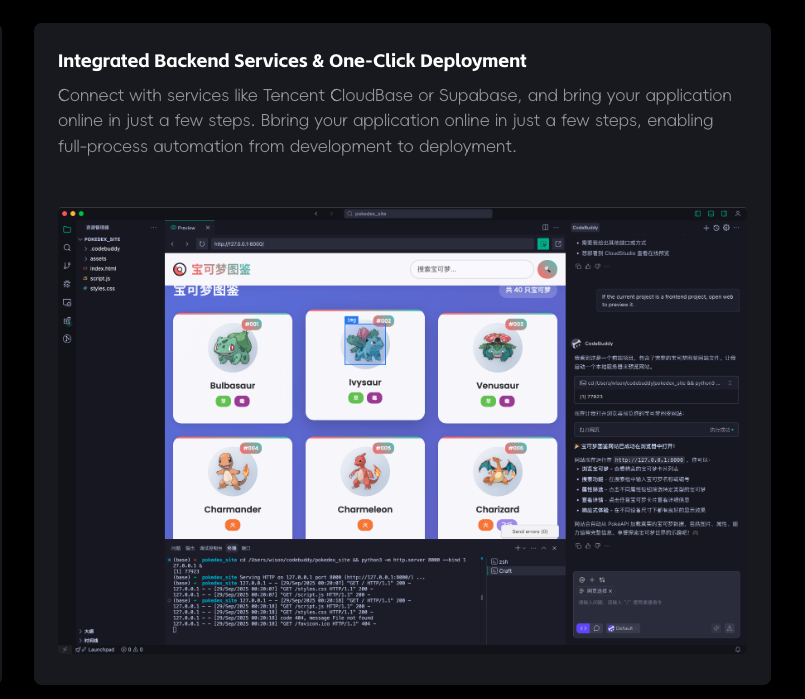Screen dimensions: 805x699
Task: Open the Extensions blocks icon in activity bar
Action: [67, 321]
